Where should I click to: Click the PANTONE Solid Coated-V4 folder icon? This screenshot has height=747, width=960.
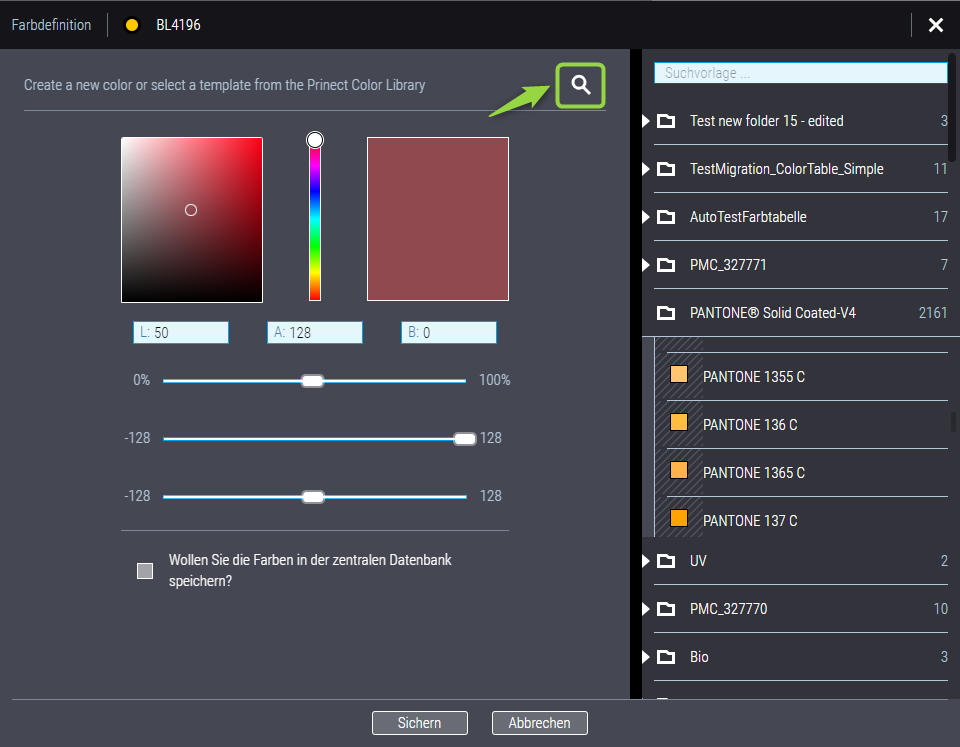tap(666, 313)
